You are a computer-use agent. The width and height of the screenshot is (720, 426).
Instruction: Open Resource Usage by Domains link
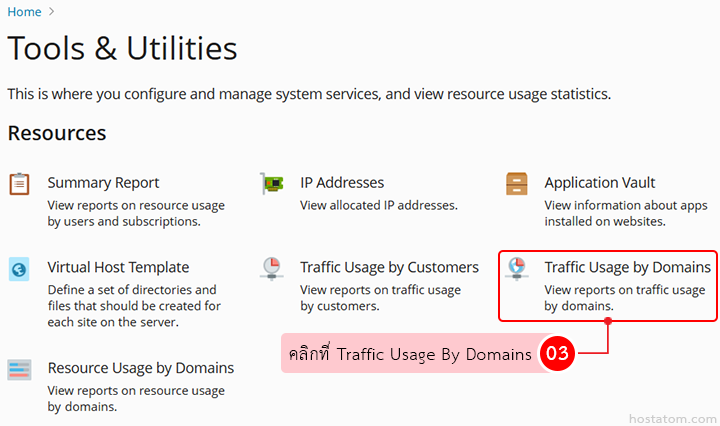coord(140,368)
